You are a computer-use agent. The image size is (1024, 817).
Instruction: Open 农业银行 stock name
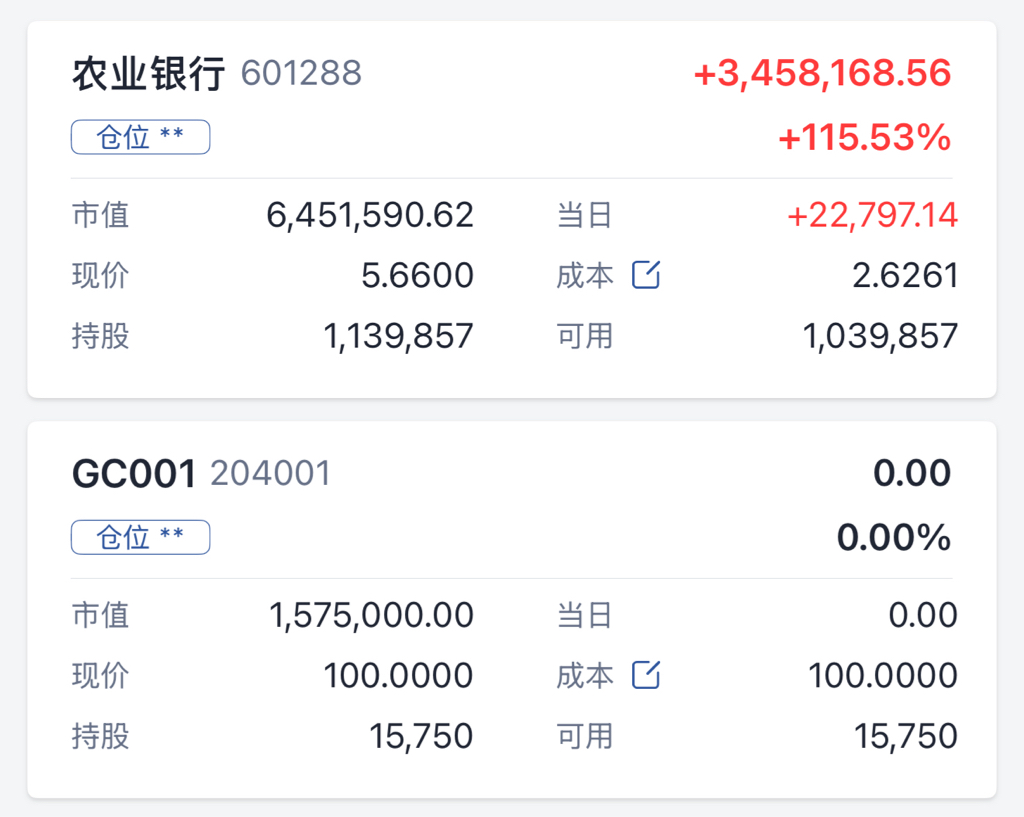click(149, 73)
